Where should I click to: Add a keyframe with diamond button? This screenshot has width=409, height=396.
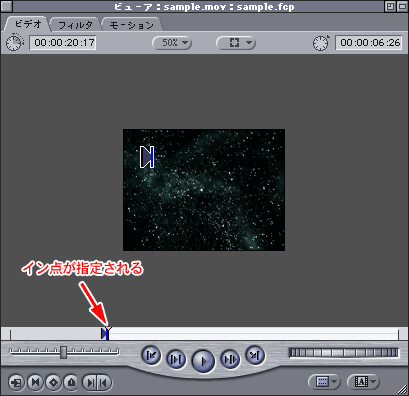point(53,382)
